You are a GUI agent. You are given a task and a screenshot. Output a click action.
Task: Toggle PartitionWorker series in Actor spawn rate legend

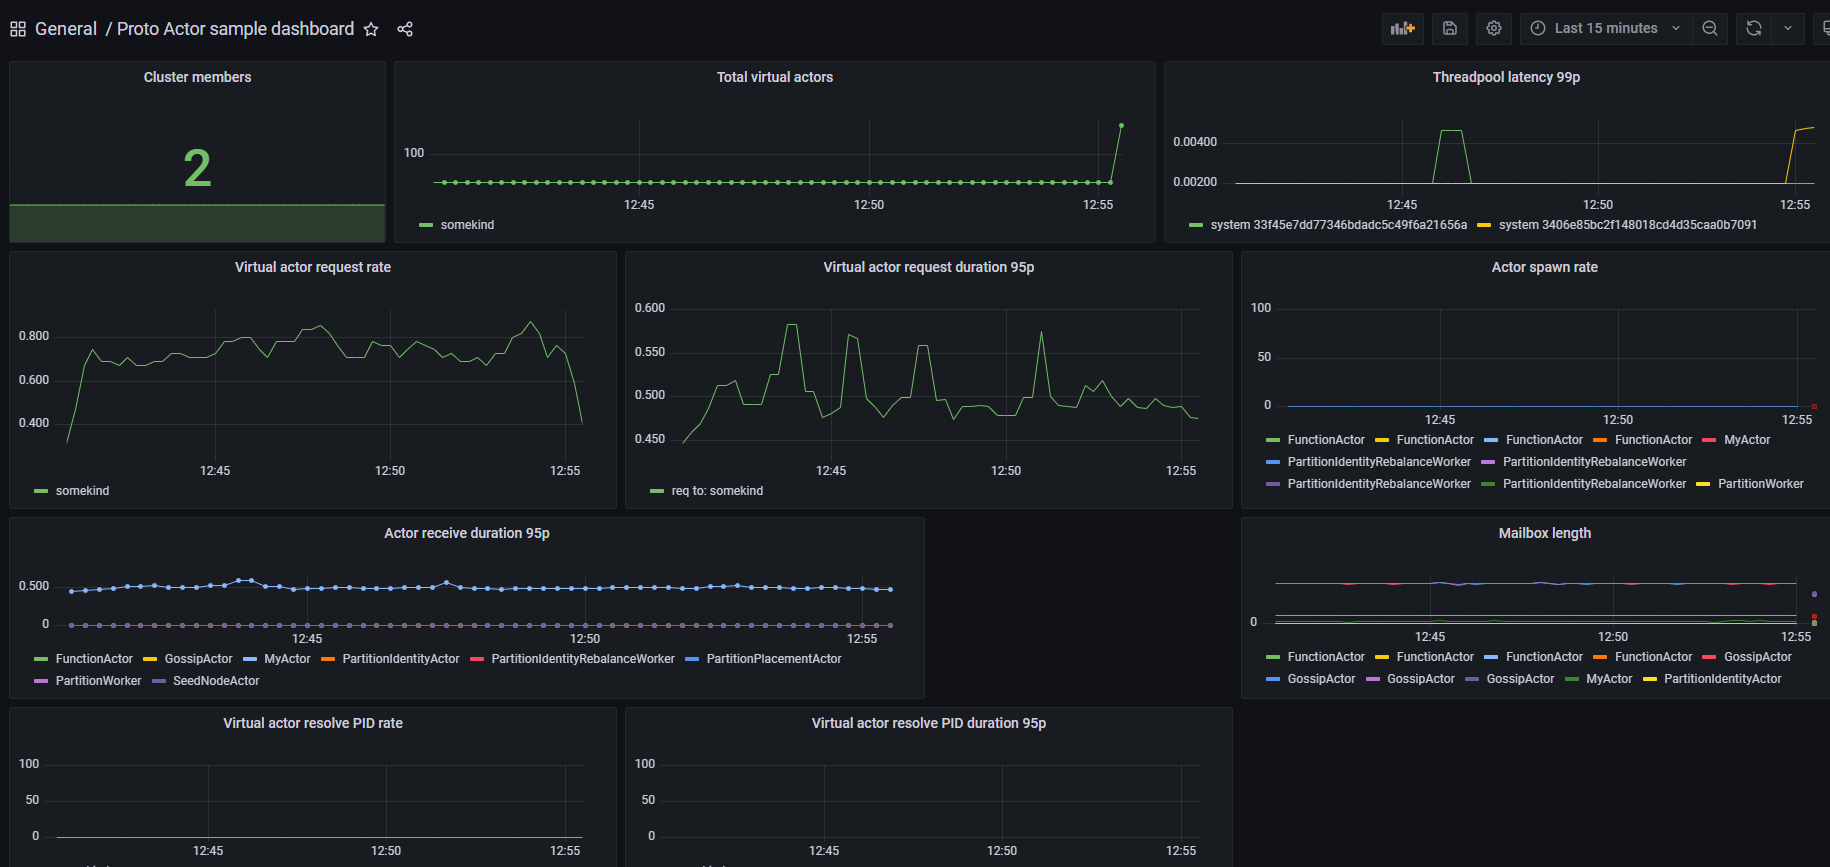point(1760,484)
